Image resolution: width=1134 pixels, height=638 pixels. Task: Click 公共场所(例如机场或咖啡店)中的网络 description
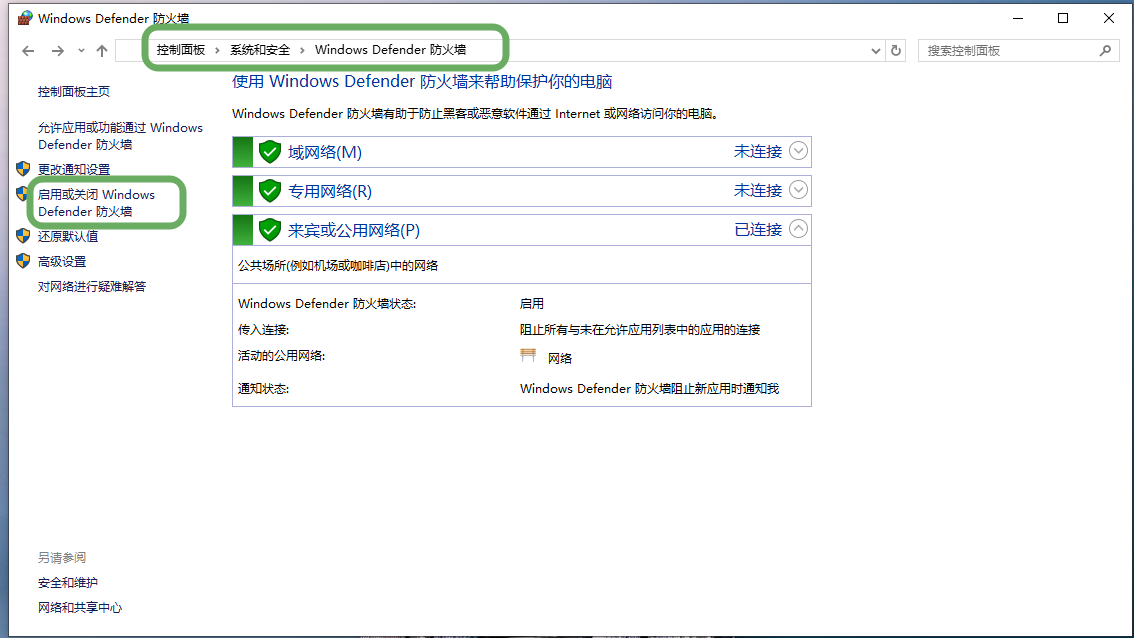point(338,265)
